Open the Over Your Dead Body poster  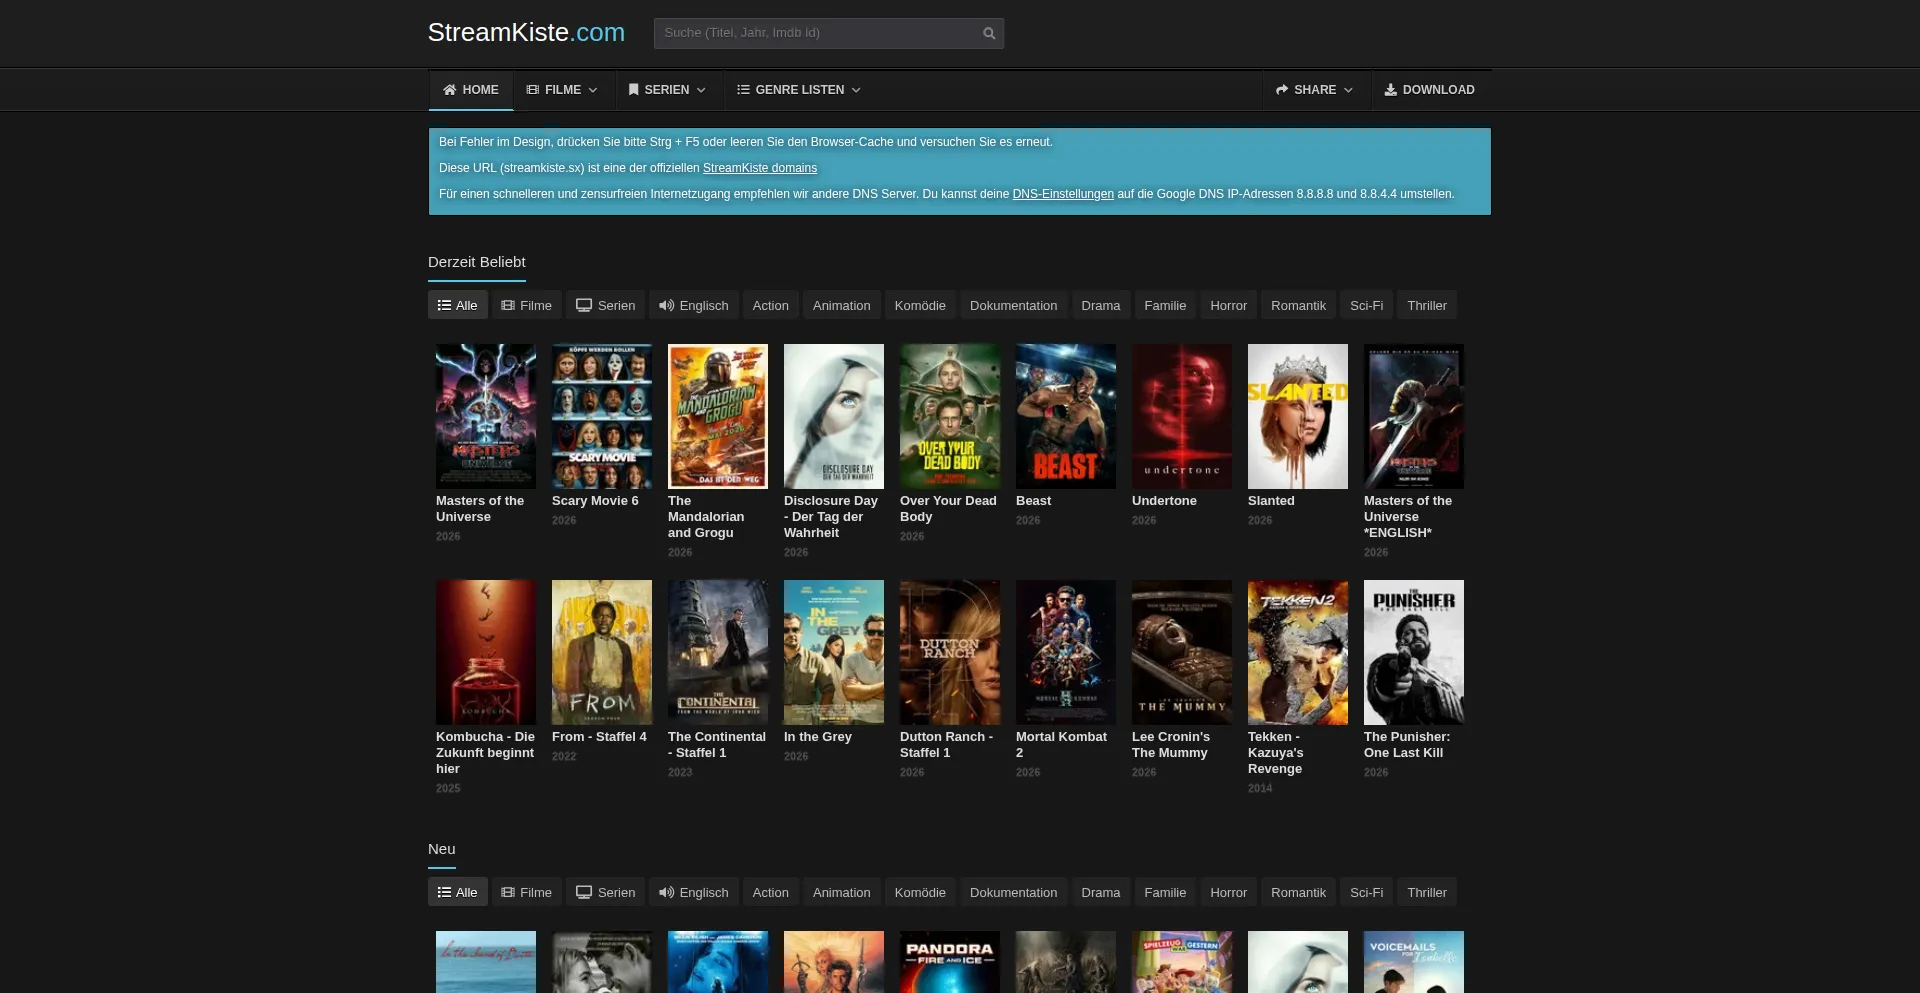(950, 417)
